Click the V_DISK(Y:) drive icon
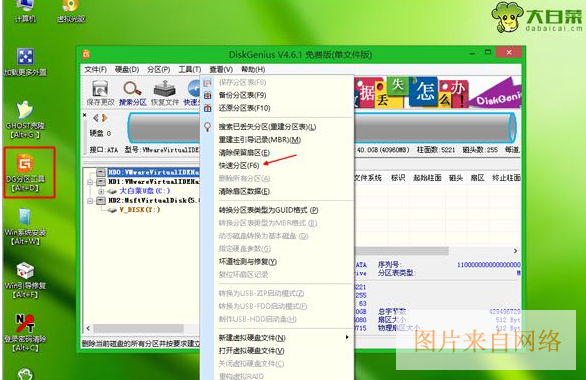This screenshot has height=380, width=586. 112,210
